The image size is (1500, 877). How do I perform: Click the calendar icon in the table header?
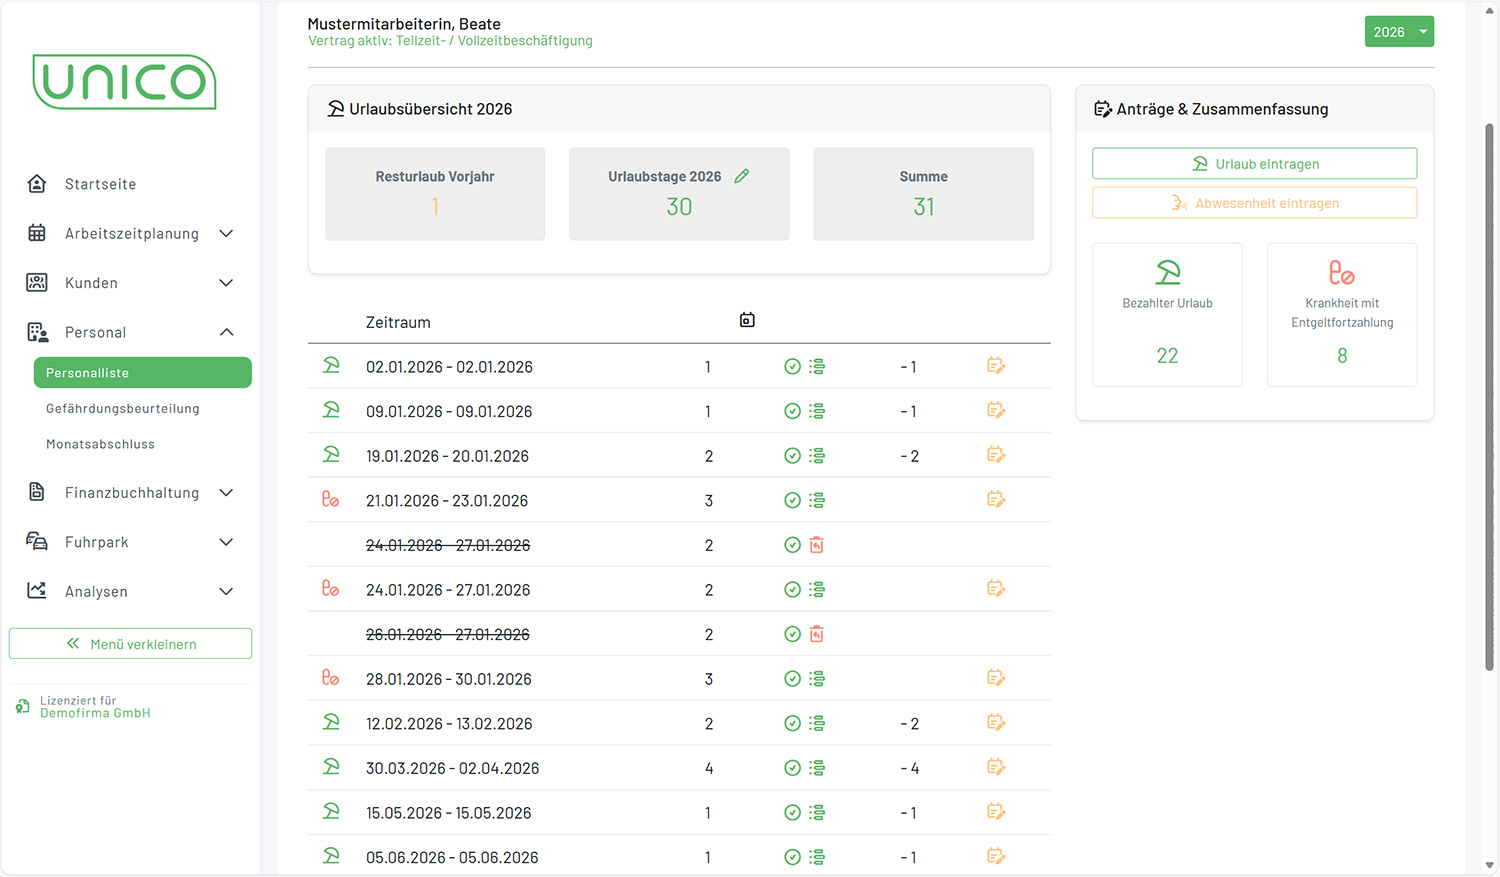click(747, 320)
